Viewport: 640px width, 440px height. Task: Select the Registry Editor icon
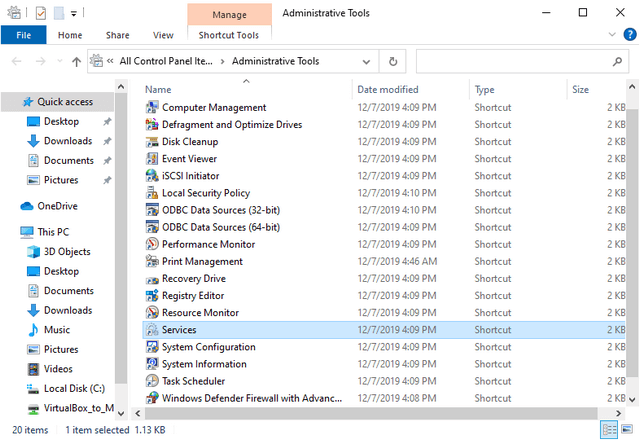coord(152,296)
